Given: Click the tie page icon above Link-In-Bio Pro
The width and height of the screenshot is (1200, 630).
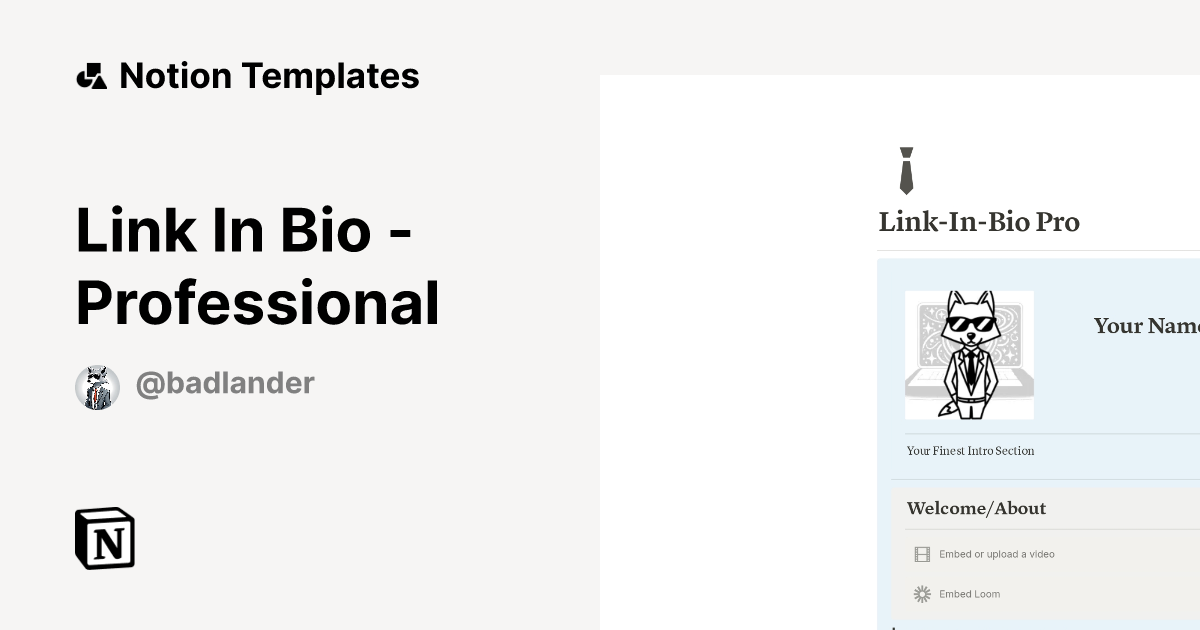Looking at the screenshot, I should coord(907,170).
